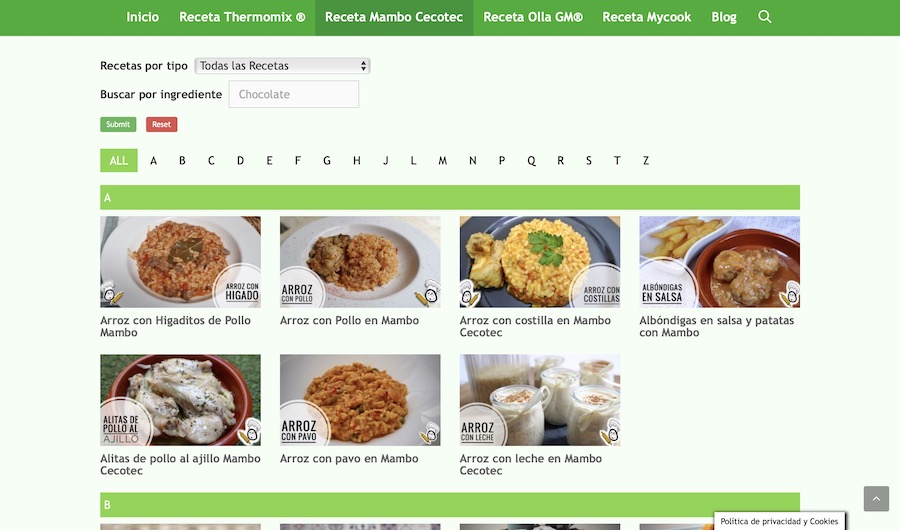Filter recipes by letter Z
Screen dimensions: 900x530
click(646, 161)
